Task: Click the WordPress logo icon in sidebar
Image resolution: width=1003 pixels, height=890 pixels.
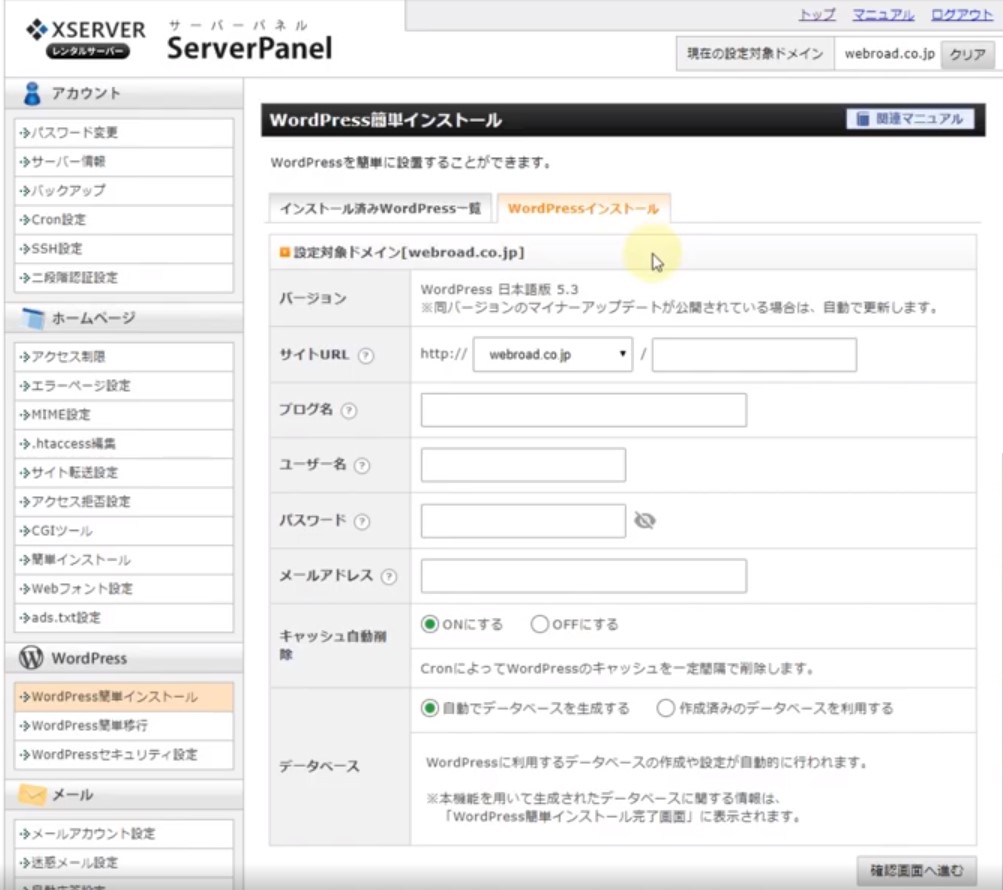Action: pyautogui.click(x=31, y=658)
